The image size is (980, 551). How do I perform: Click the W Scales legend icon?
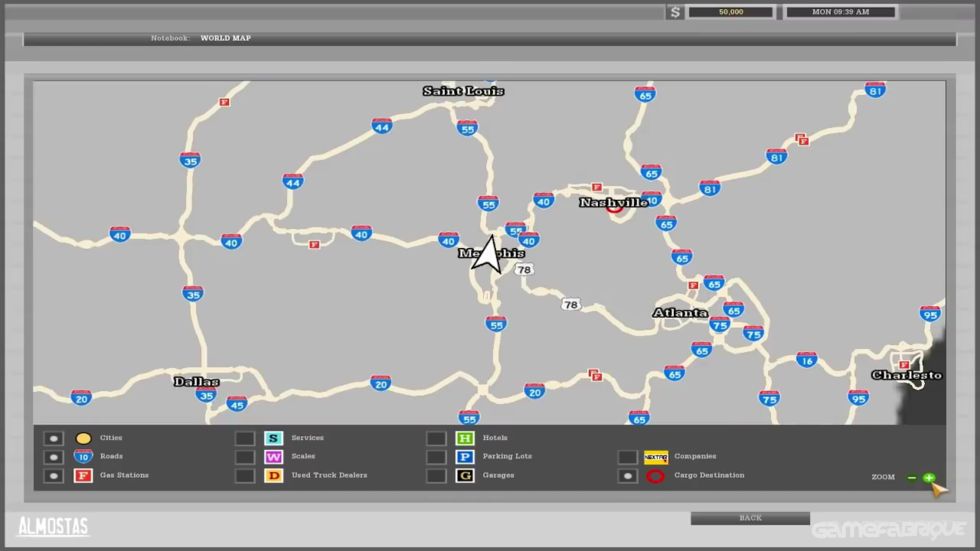[x=274, y=457]
